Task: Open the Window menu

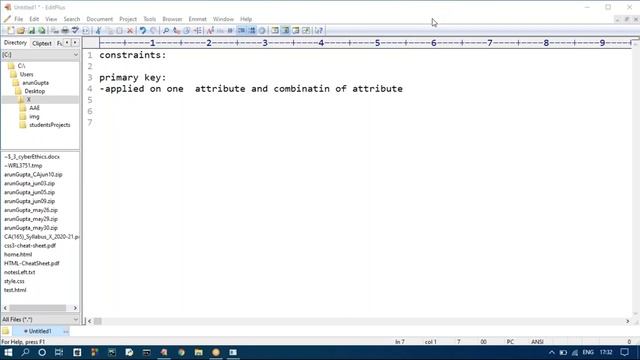Action: [223, 19]
